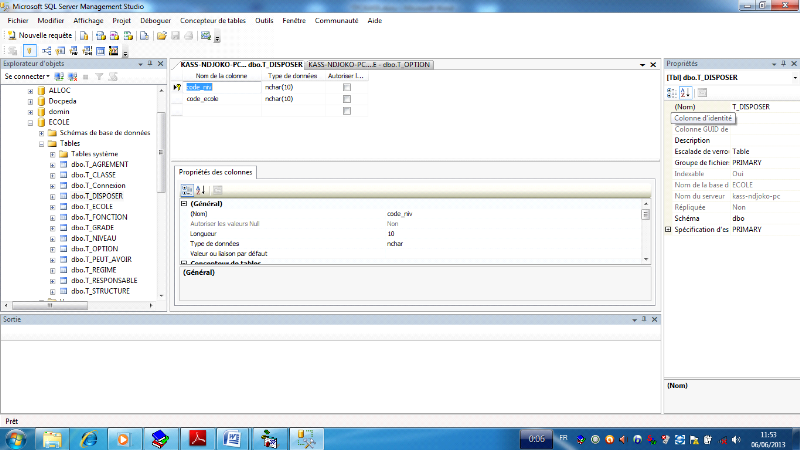Image resolution: width=800 pixels, height=450 pixels.
Task: Open the Fichier menu
Action: click(18, 20)
